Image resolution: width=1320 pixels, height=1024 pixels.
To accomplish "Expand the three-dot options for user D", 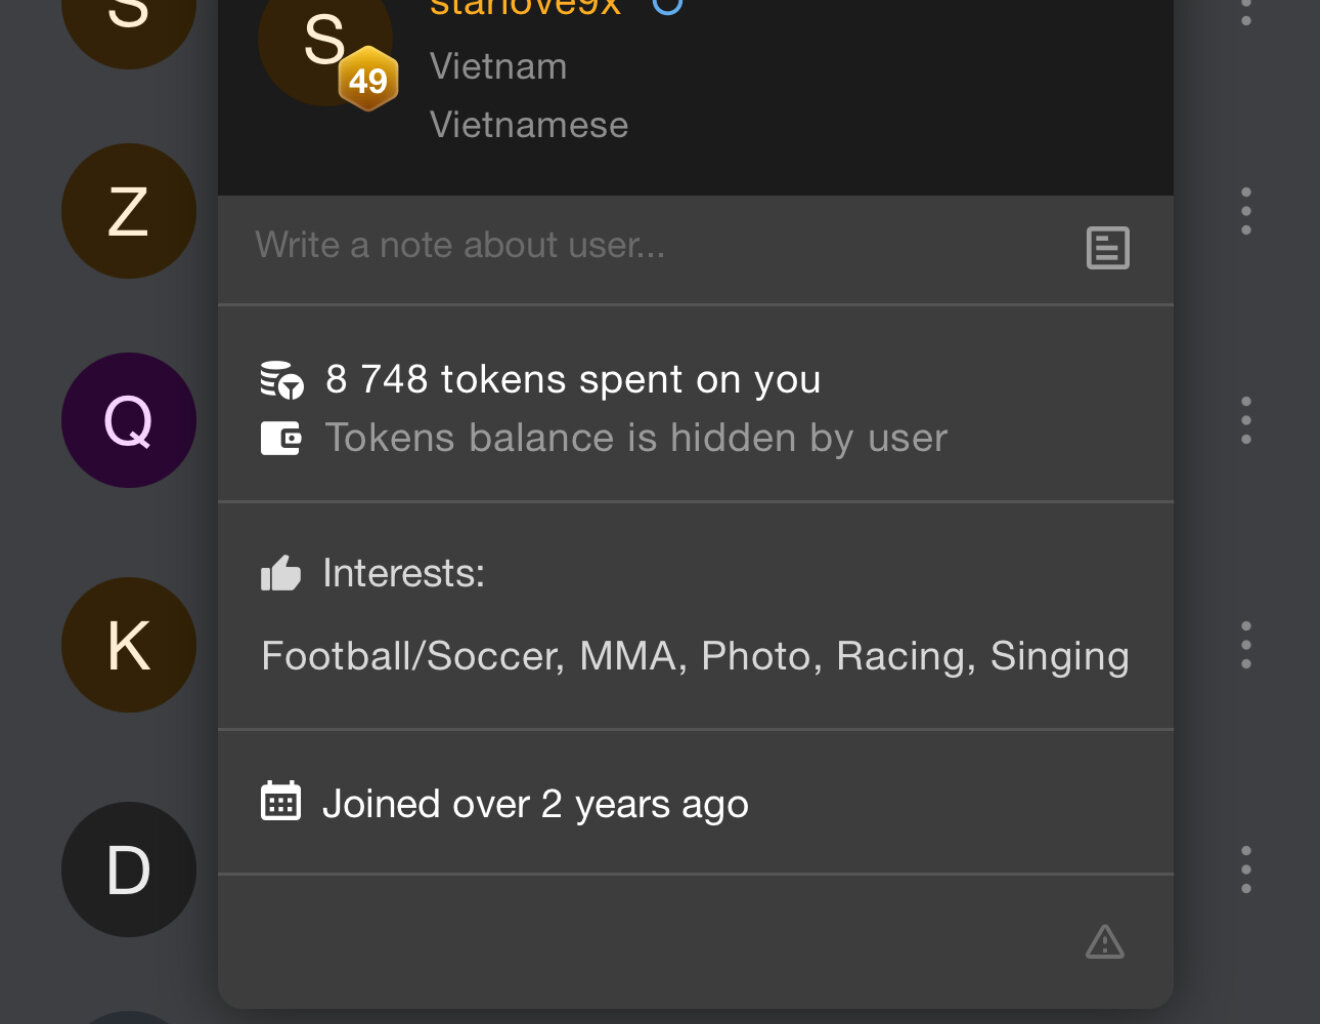I will coord(1246,869).
